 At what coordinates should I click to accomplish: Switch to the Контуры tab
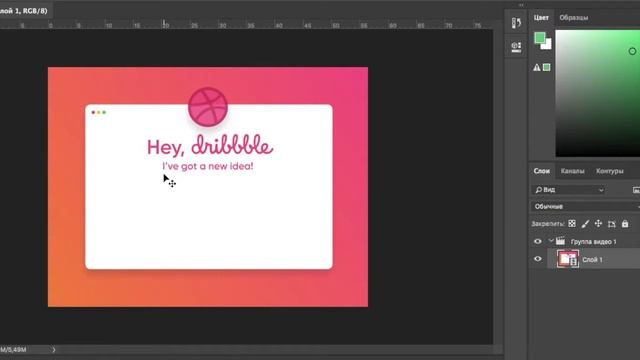(x=609, y=171)
